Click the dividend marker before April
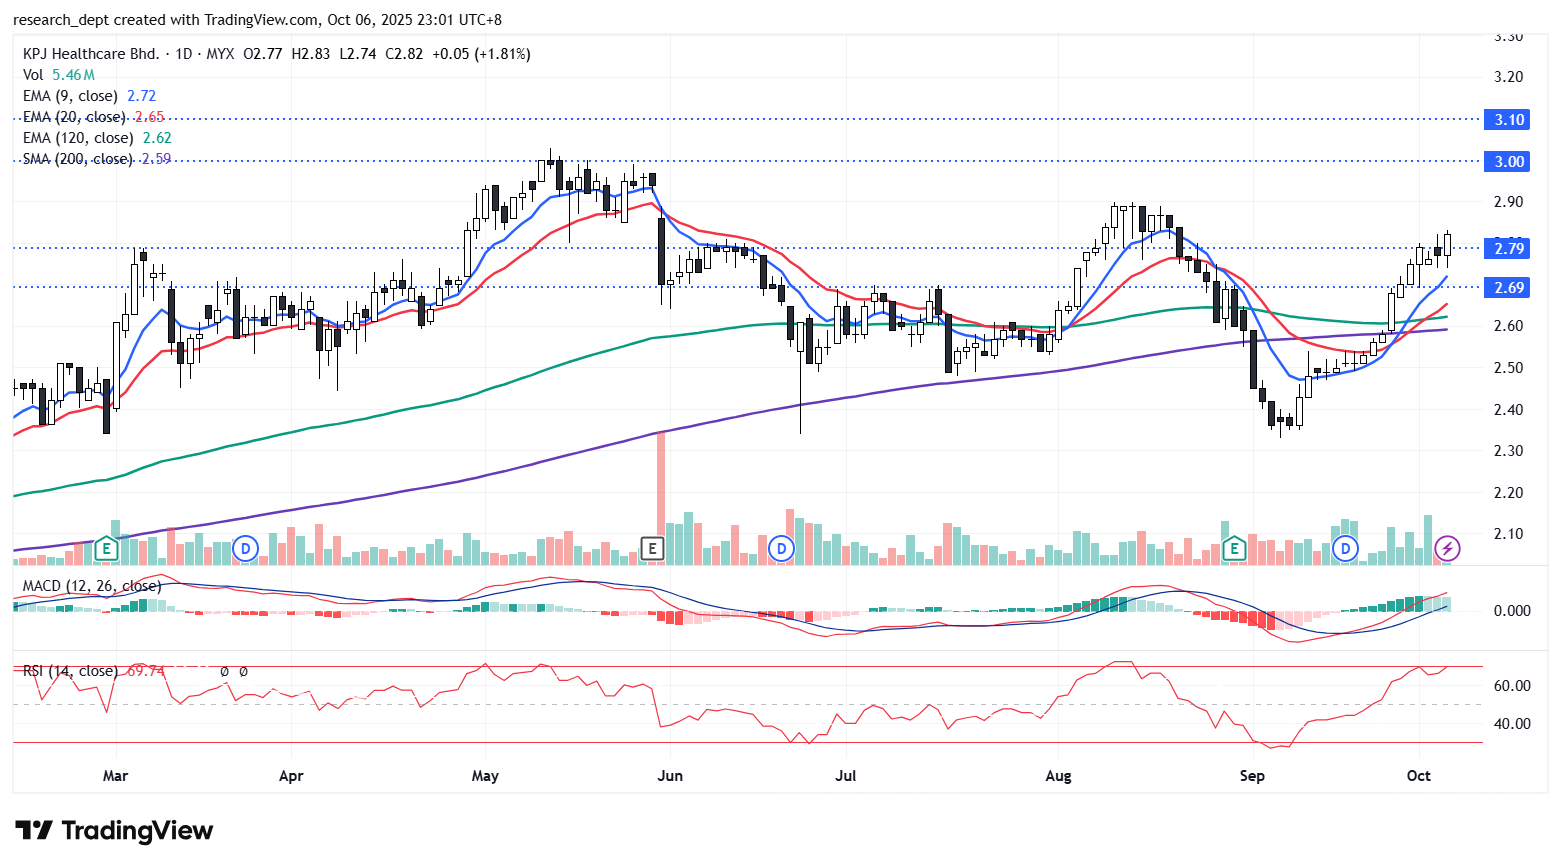Image resolution: width=1561 pixels, height=868 pixels. pyautogui.click(x=246, y=548)
